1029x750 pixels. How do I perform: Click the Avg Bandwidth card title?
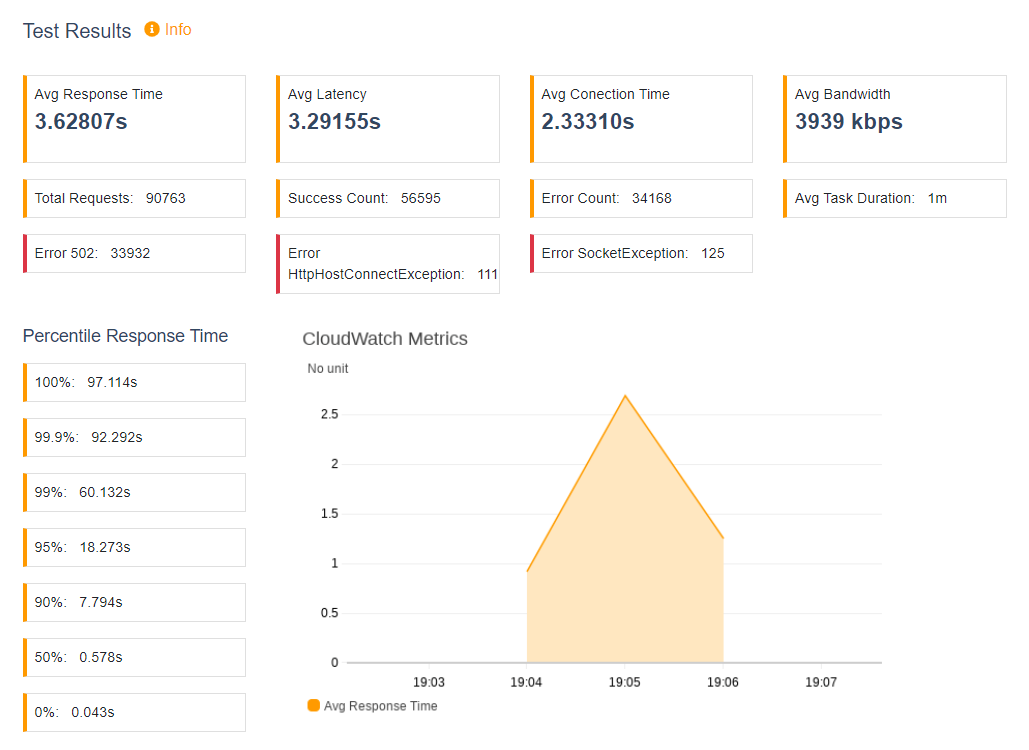[x=843, y=94]
